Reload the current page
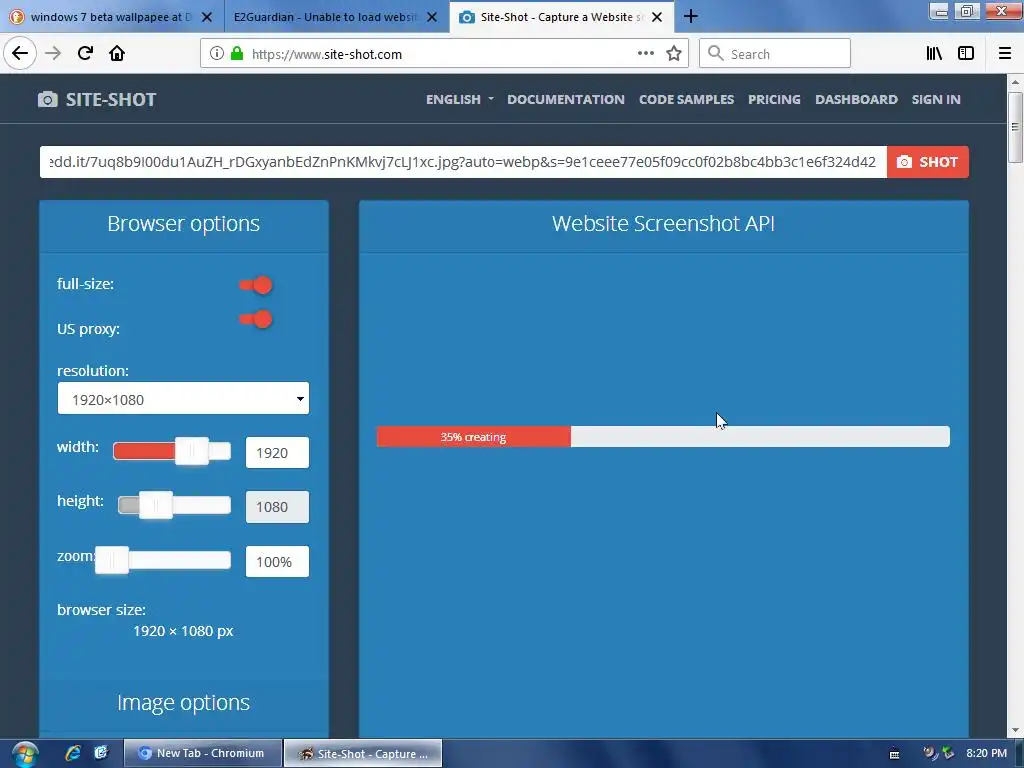The image size is (1024, 768). click(x=85, y=54)
